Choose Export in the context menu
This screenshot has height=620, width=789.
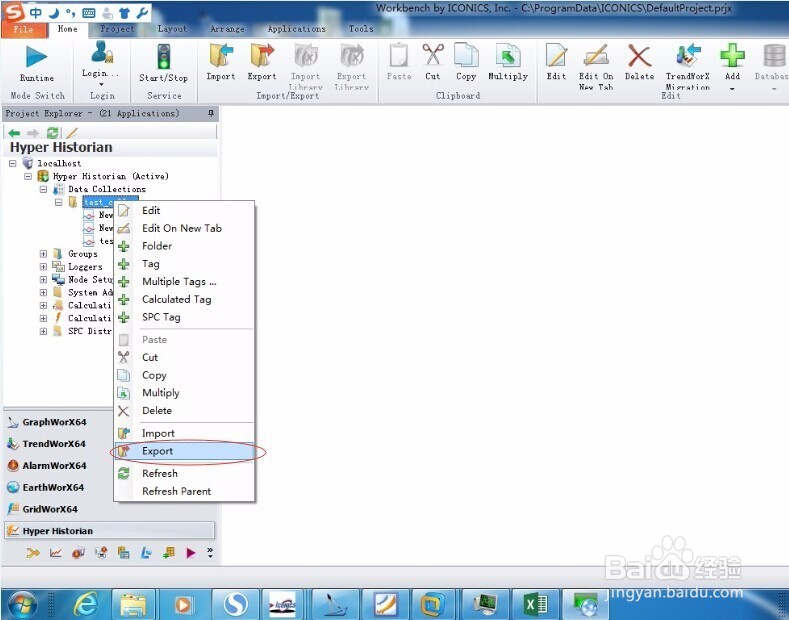pyautogui.click(x=184, y=451)
